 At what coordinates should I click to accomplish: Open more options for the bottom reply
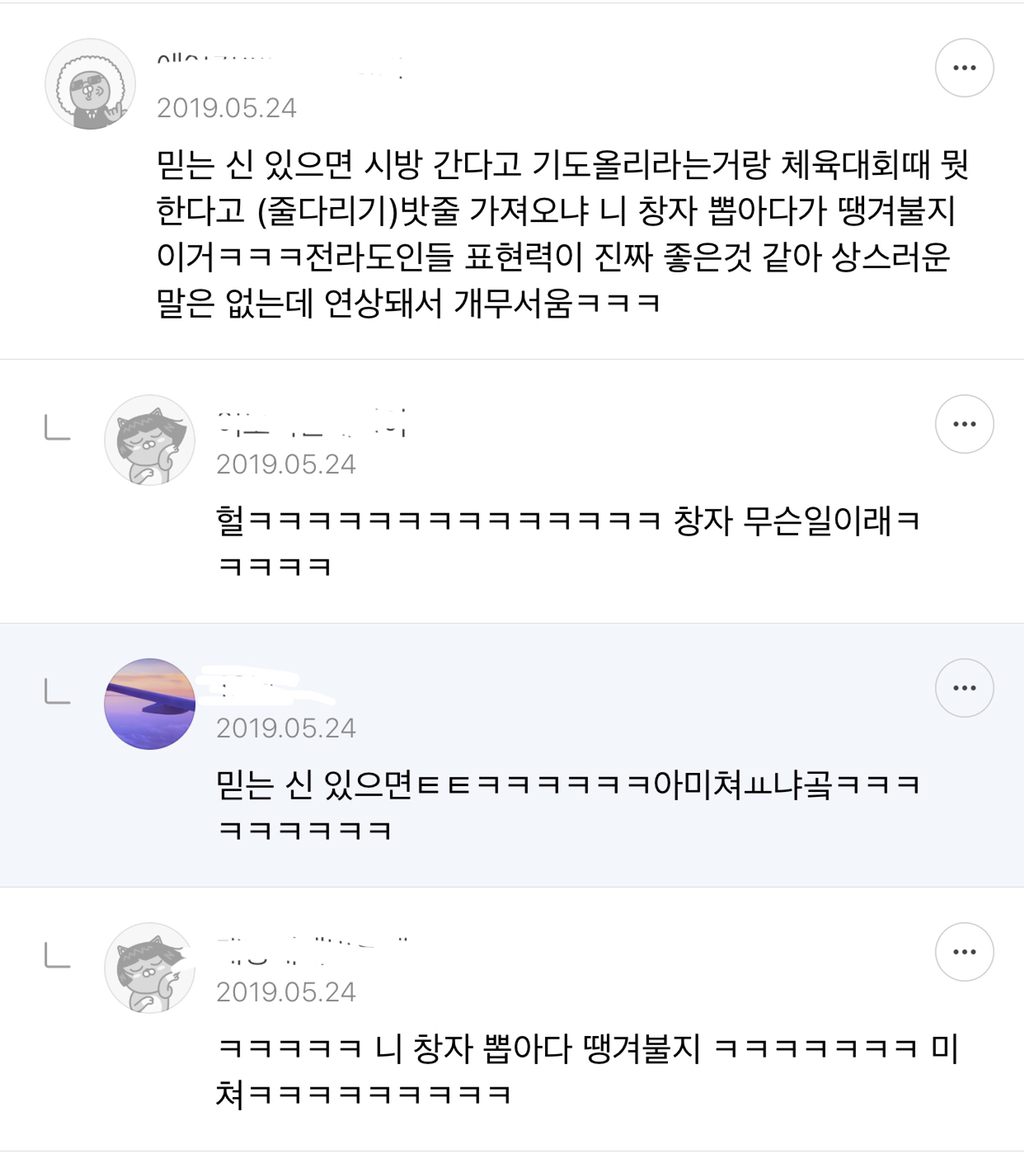[964, 952]
